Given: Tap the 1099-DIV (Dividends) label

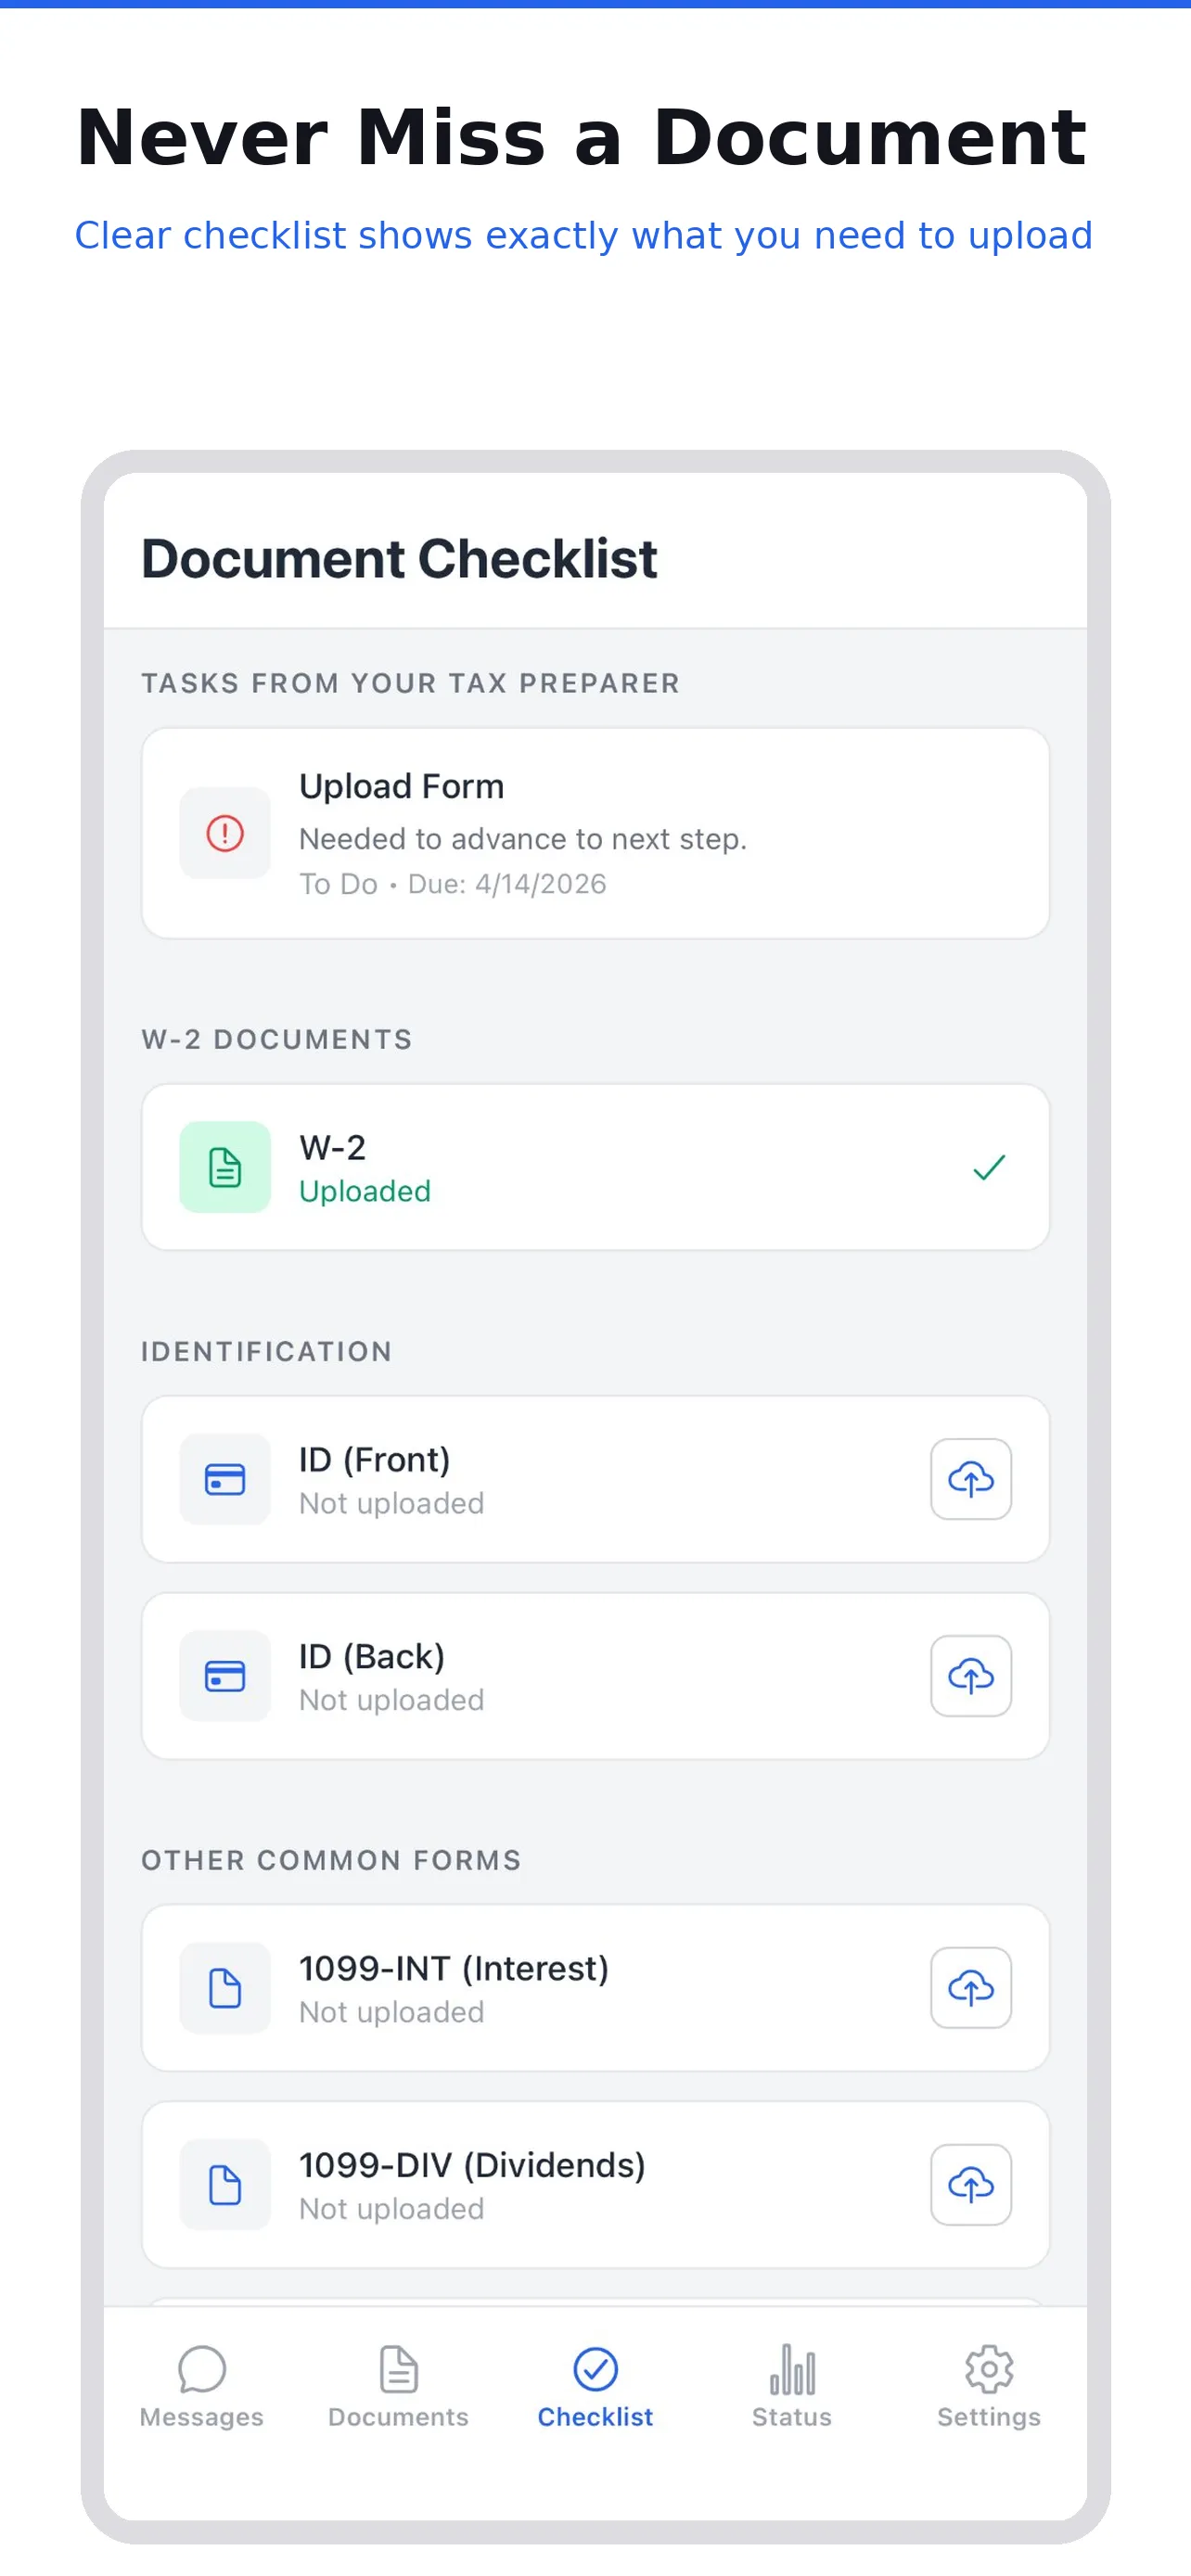Looking at the screenshot, I should point(472,2165).
